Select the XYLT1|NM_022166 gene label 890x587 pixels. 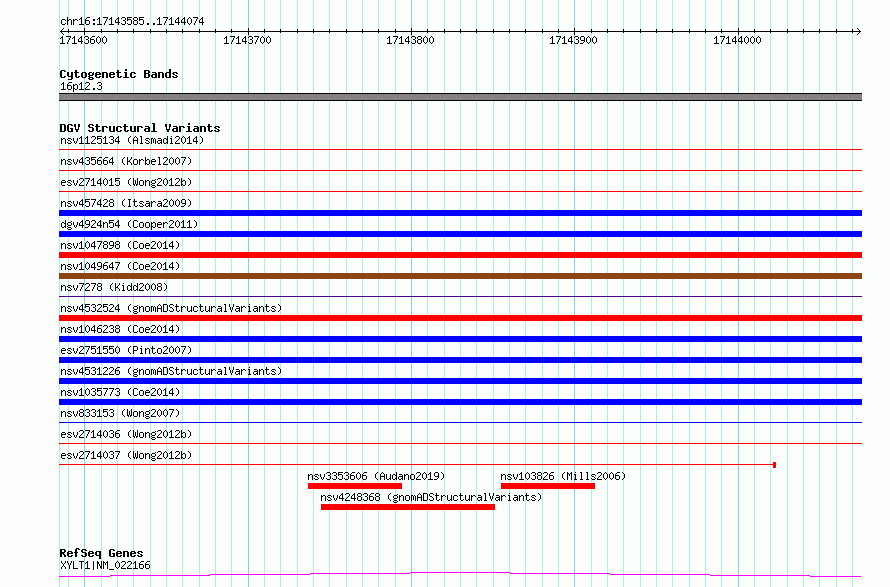pos(105,565)
